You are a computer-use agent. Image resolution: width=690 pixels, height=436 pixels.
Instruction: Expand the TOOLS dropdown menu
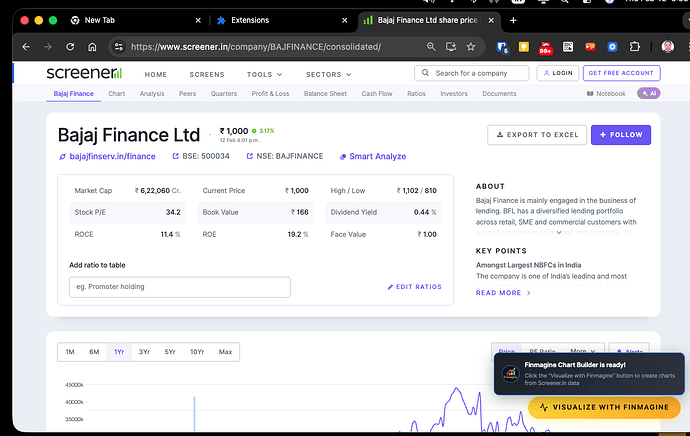pos(264,74)
